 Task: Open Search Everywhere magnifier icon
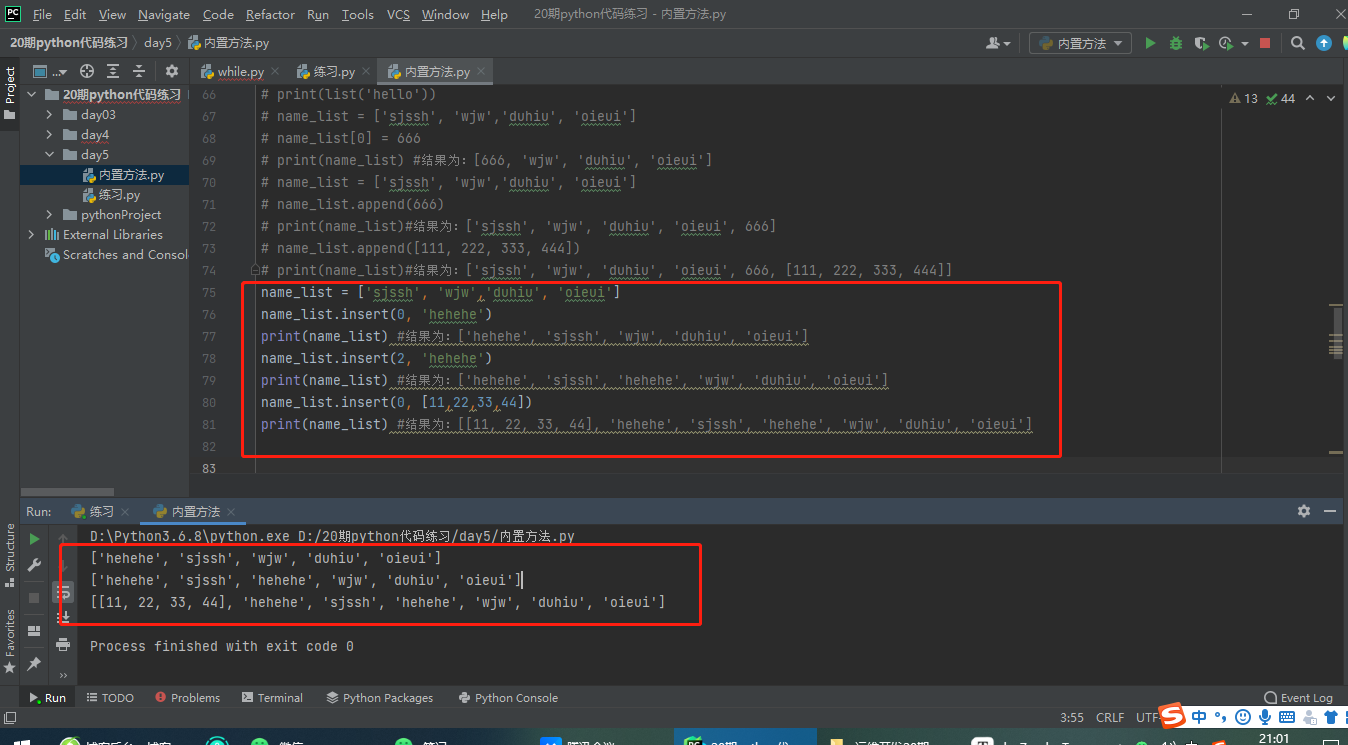pyautogui.click(x=1298, y=43)
